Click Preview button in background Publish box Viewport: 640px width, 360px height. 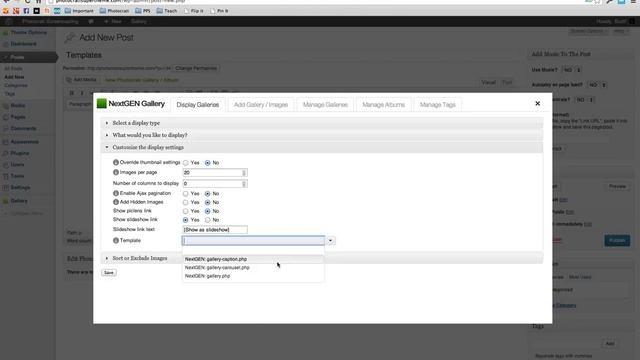(x=617, y=187)
